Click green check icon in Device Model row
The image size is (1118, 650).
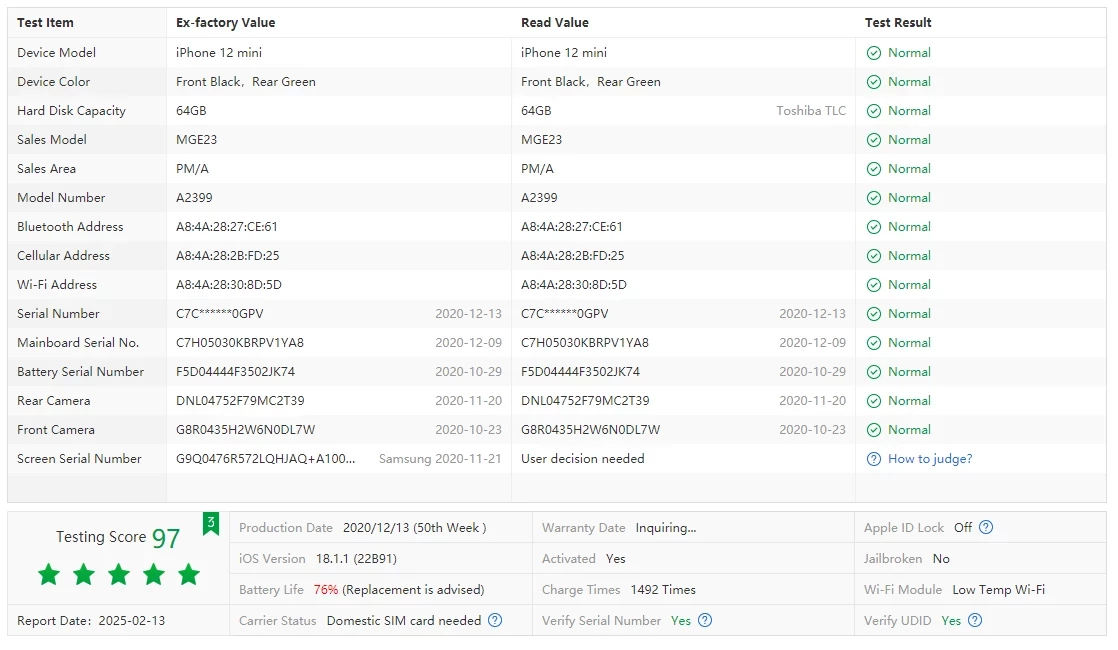[873, 53]
